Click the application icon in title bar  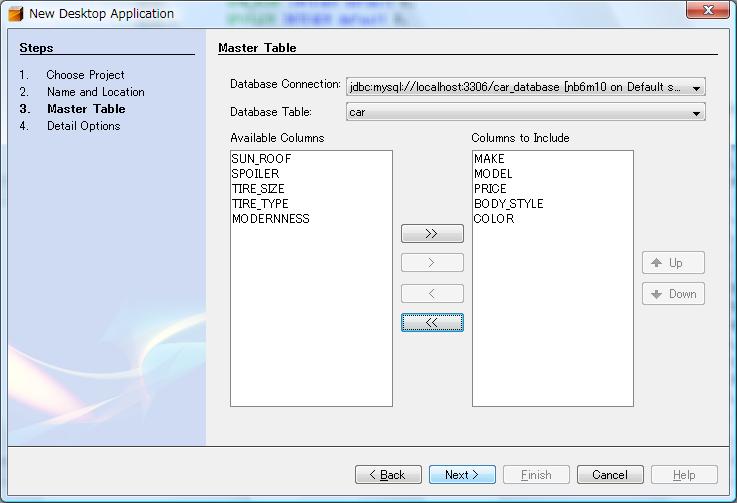(x=15, y=14)
